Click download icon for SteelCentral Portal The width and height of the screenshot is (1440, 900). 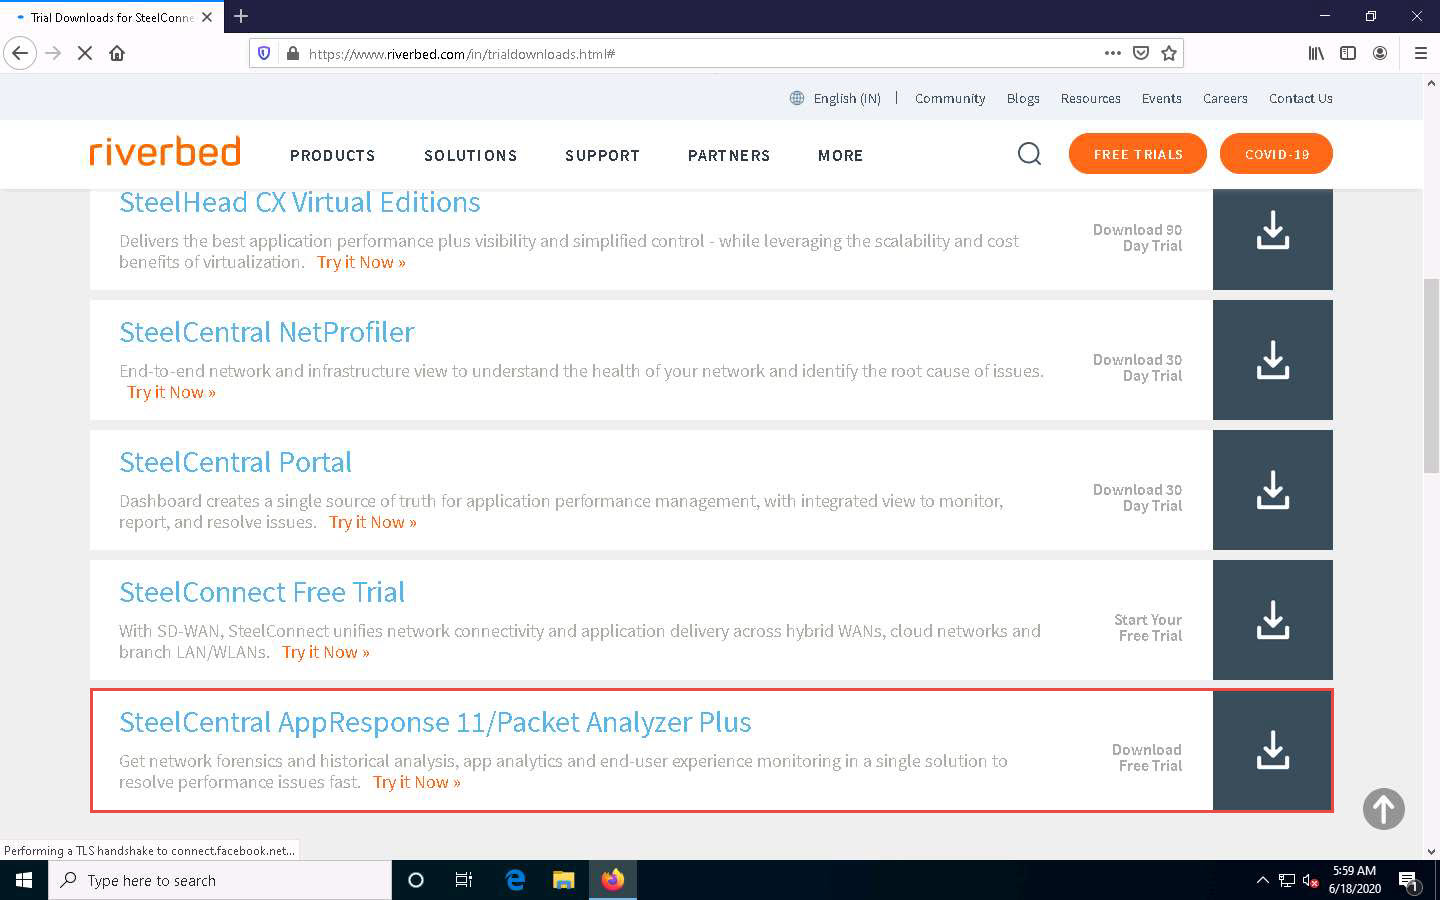point(1273,490)
